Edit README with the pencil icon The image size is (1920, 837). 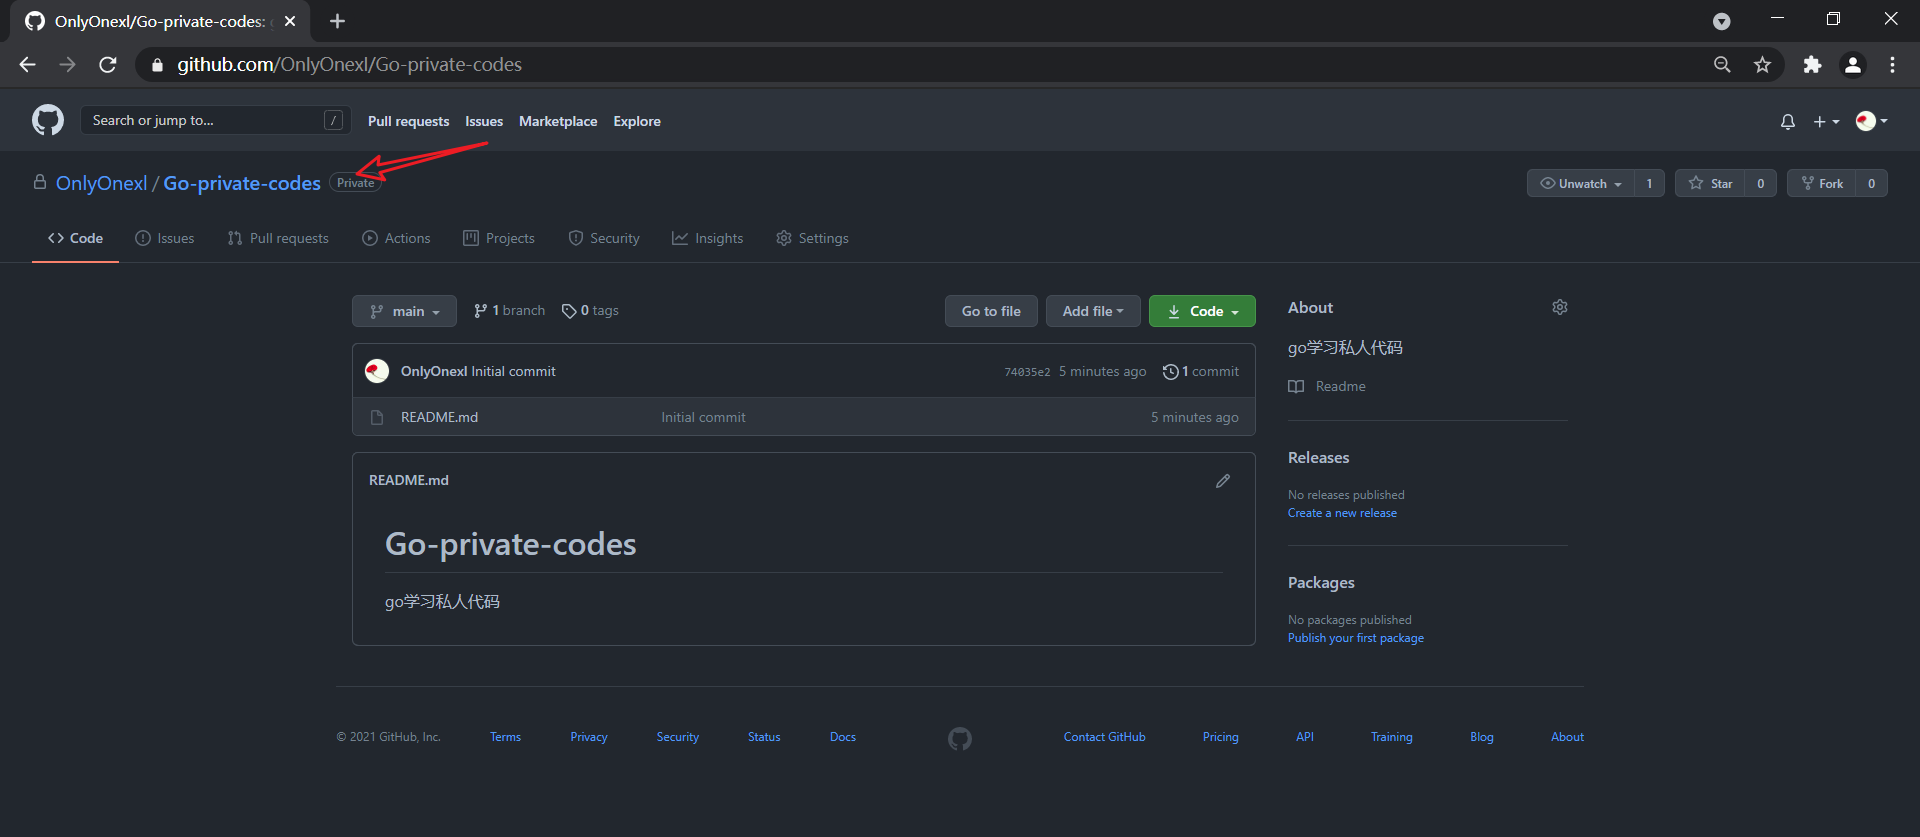[x=1223, y=481]
